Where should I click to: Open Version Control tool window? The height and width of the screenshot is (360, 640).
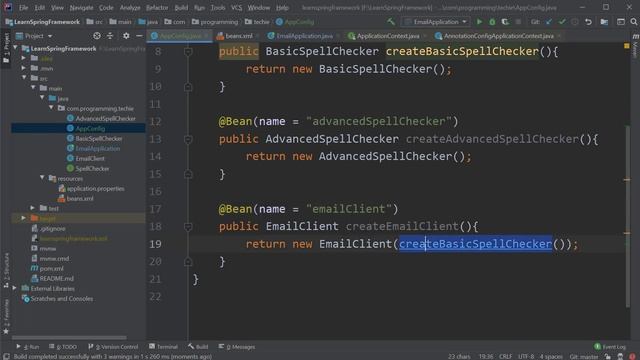tap(113, 347)
